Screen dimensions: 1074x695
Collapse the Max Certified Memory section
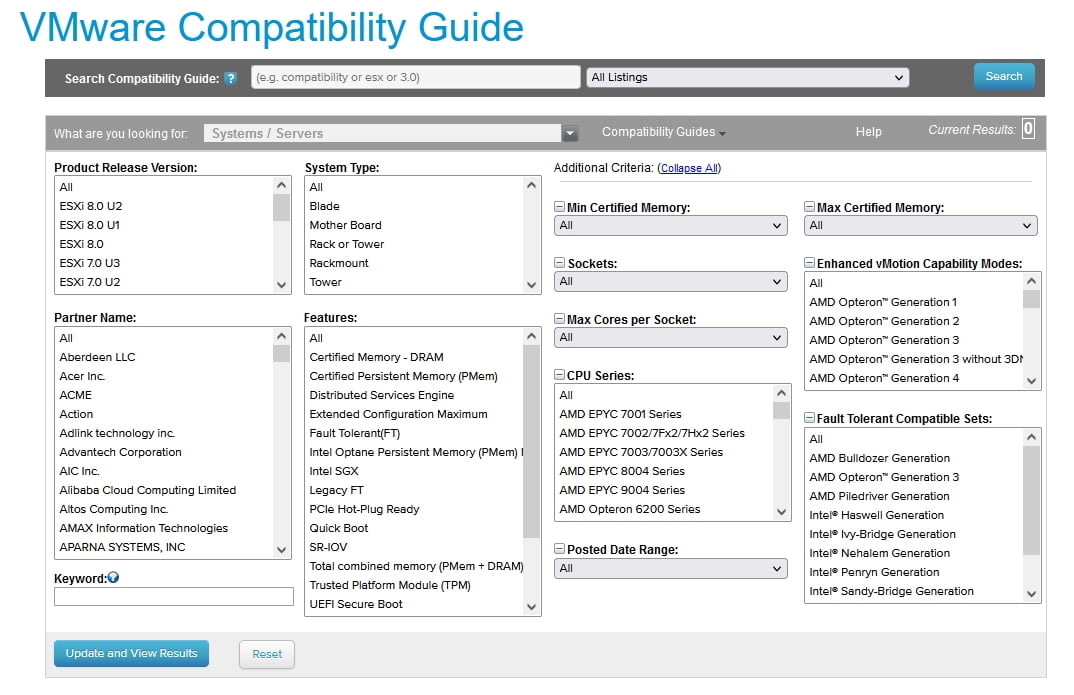point(808,207)
